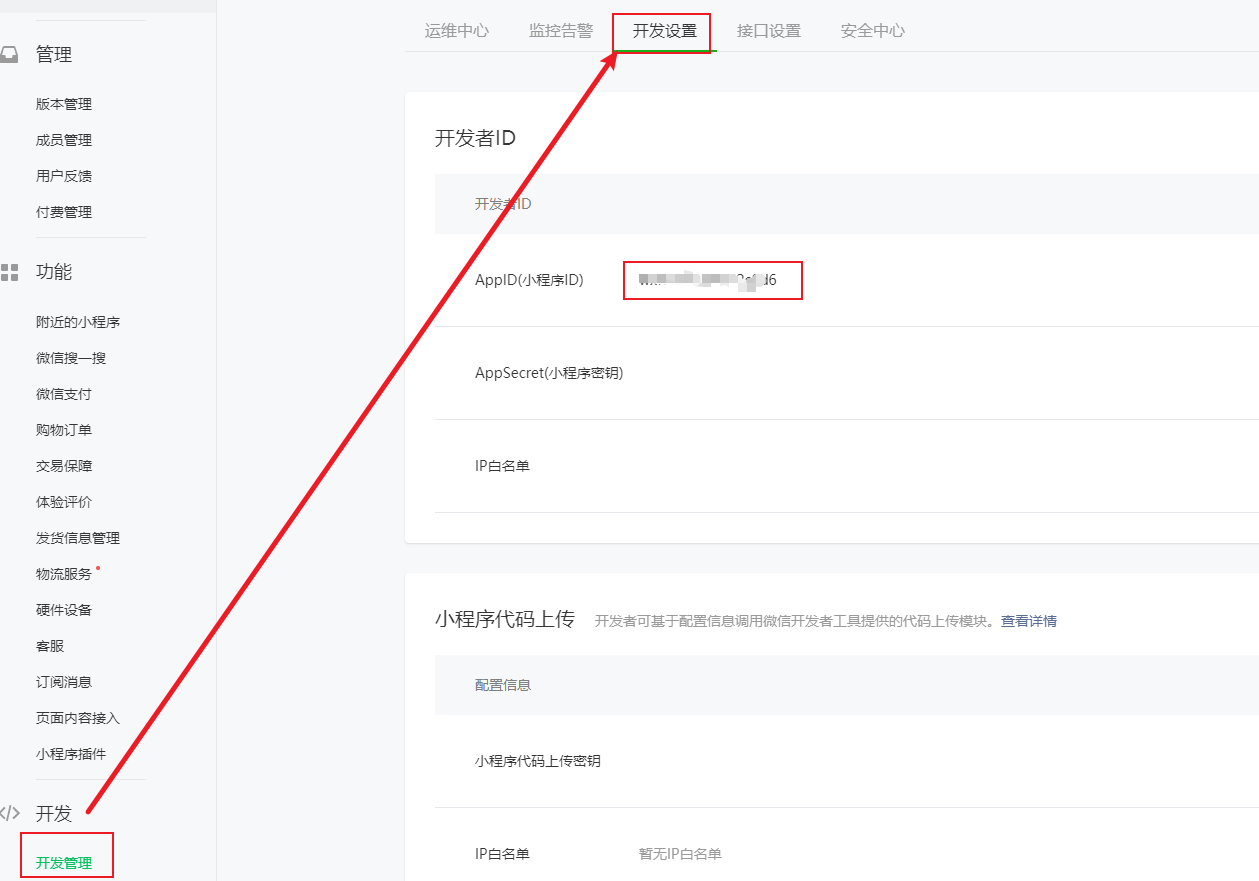Open 付费管理 in sidebar
The height and width of the screenshot is (881, 1259).
tap(64, 212)
